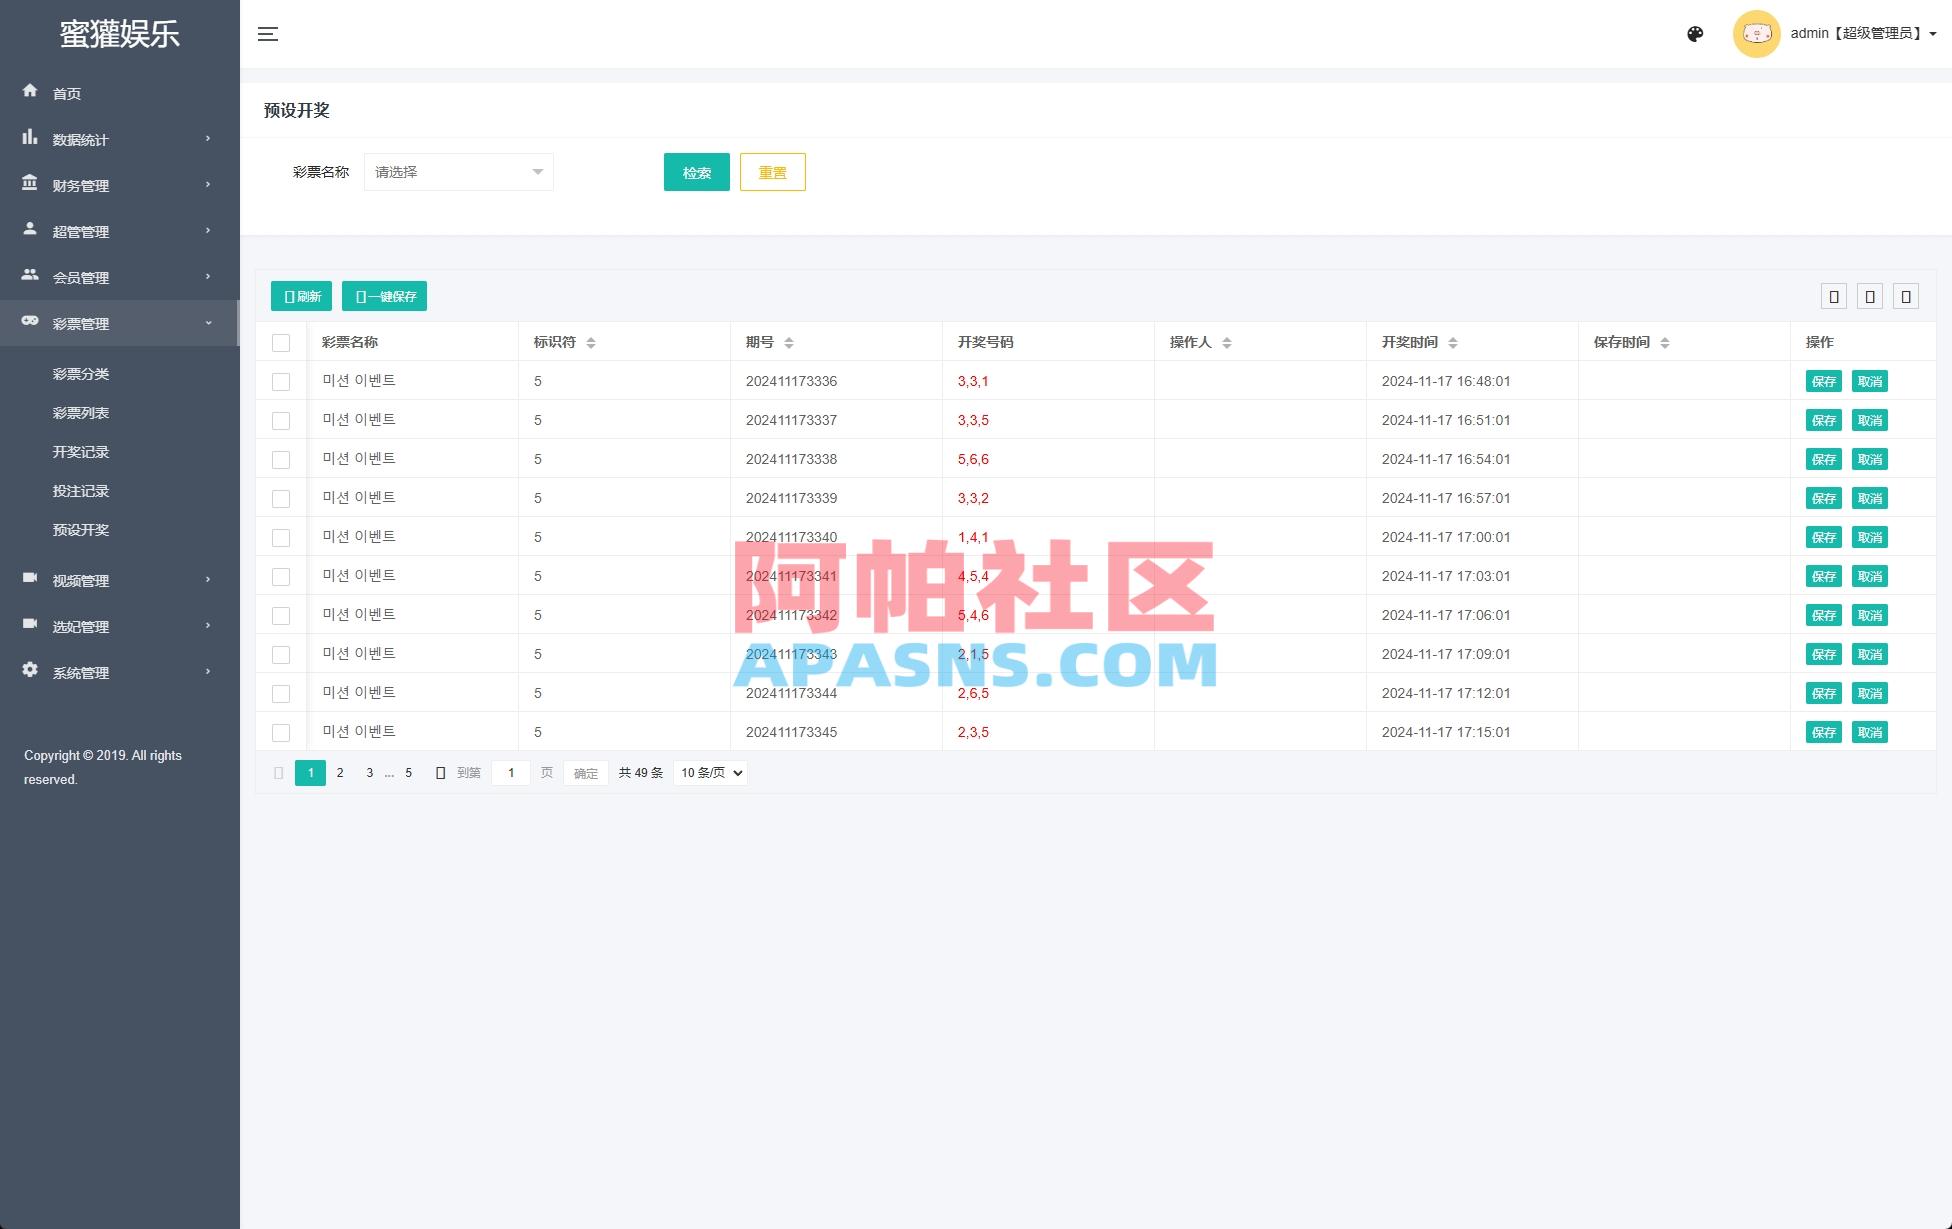Toggle the select-all checkbox in table header
The image size is (1952, 1229).
pyautogui.click(x=281, y=342)
